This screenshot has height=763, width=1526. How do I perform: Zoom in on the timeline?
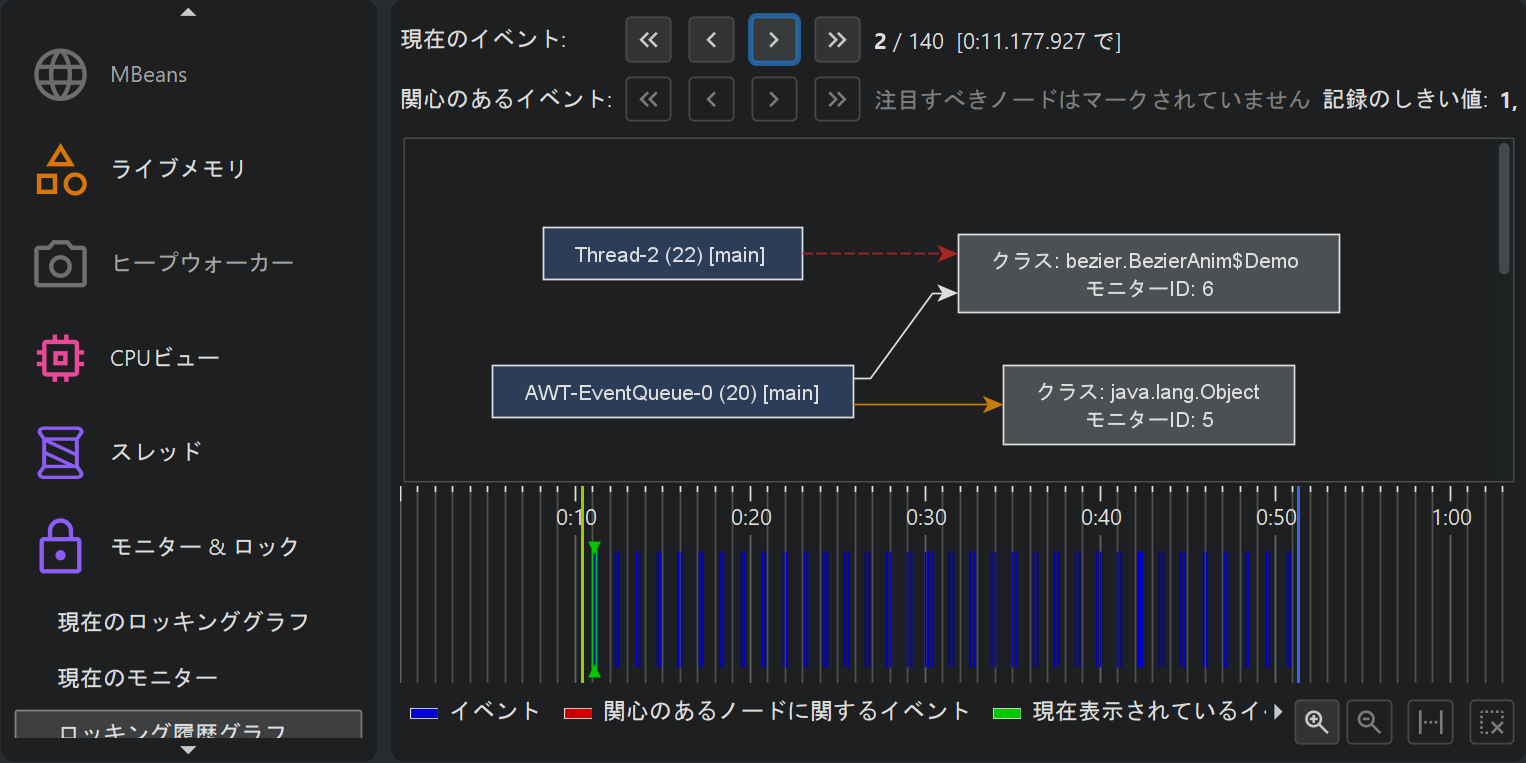(1317, 722)
